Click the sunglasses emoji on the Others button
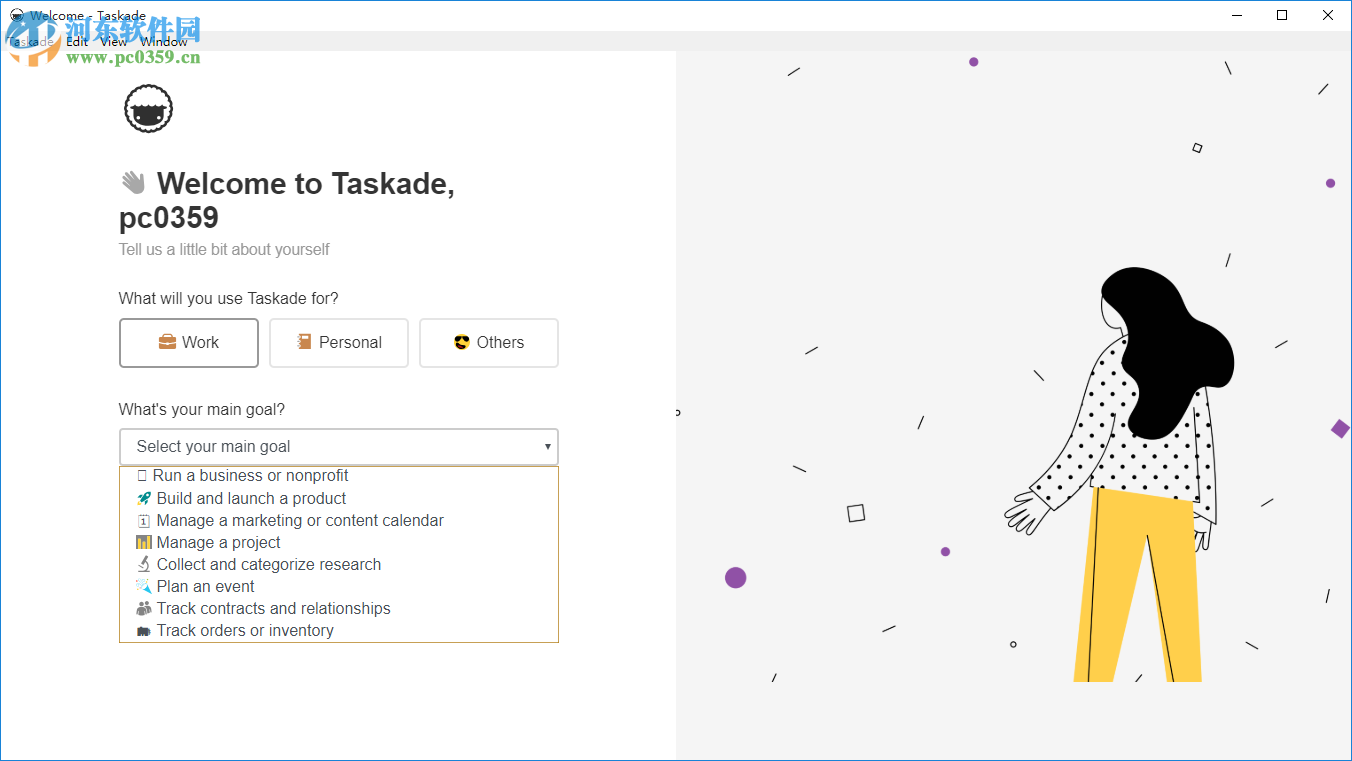This screenshot has height=761, width=1352. (463, 342)
